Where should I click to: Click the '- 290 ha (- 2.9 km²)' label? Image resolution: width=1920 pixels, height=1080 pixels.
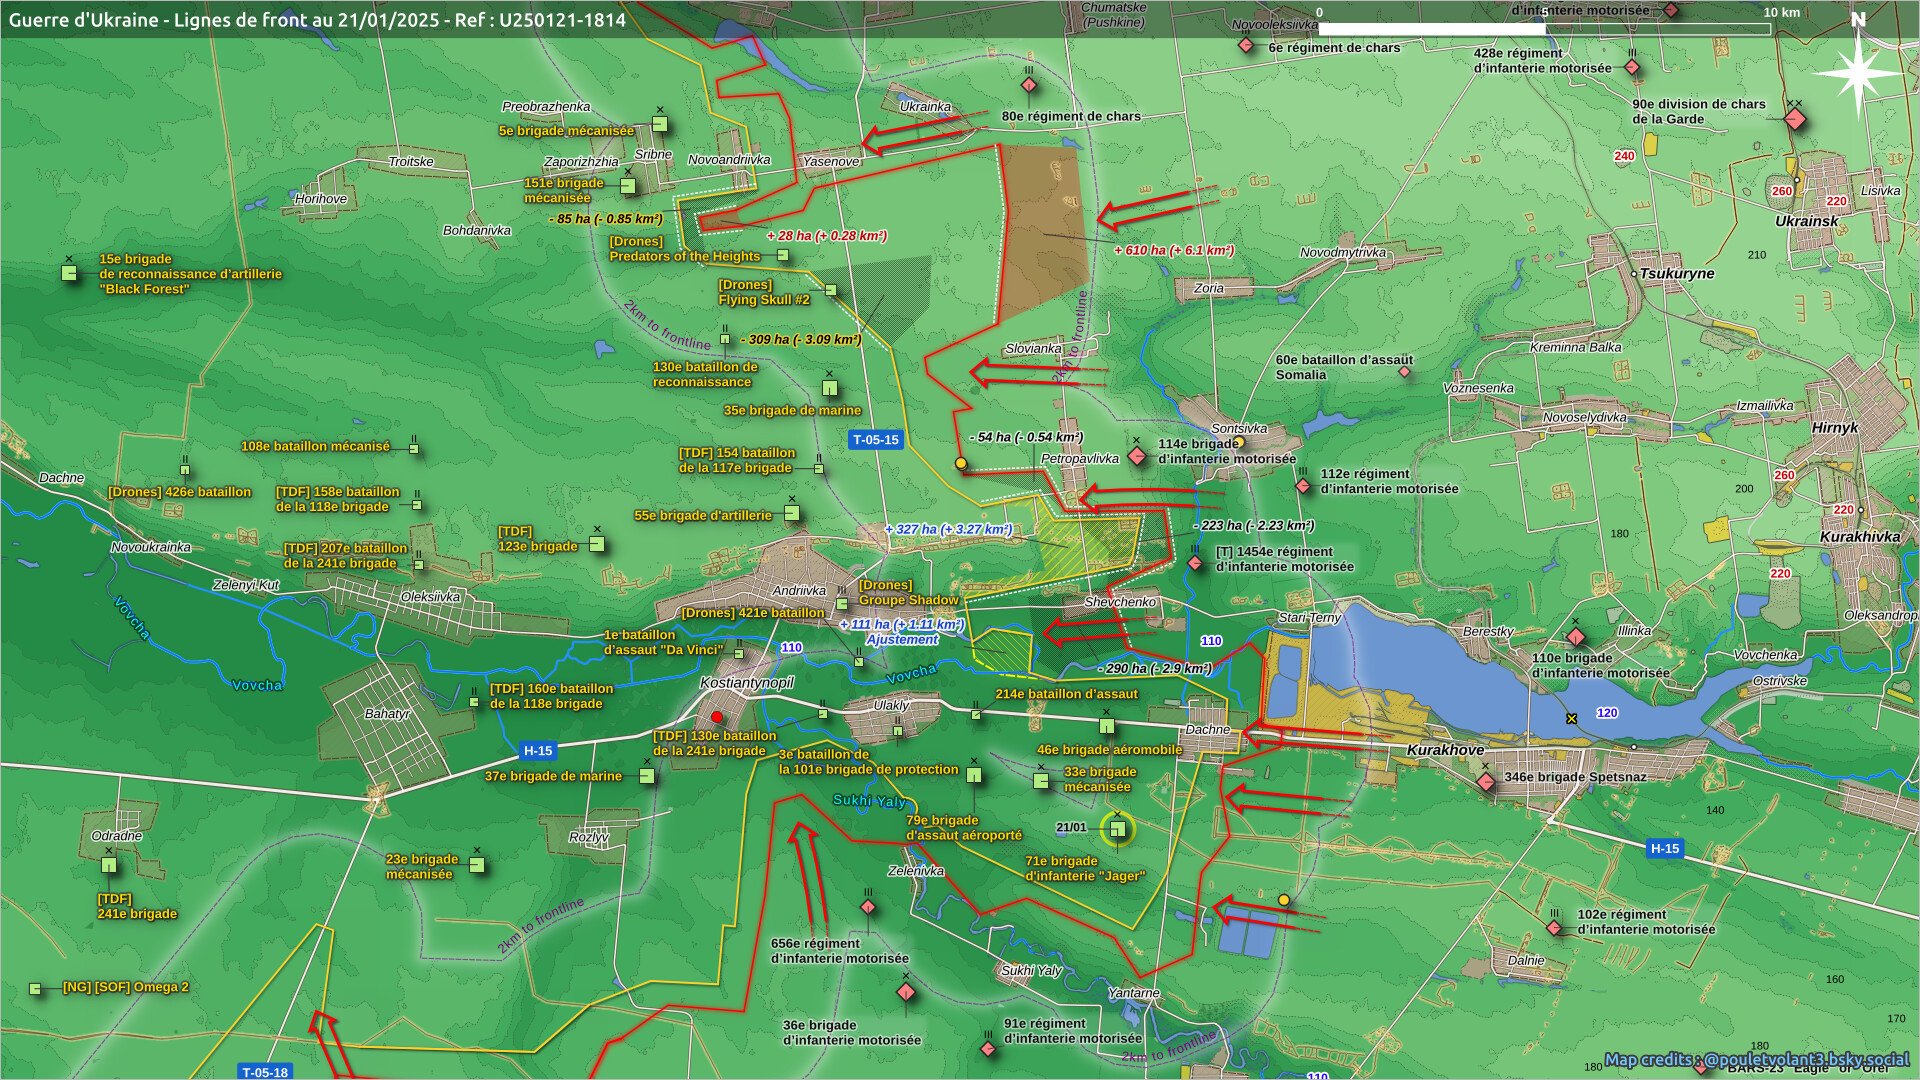click(x=1155, y=668)
